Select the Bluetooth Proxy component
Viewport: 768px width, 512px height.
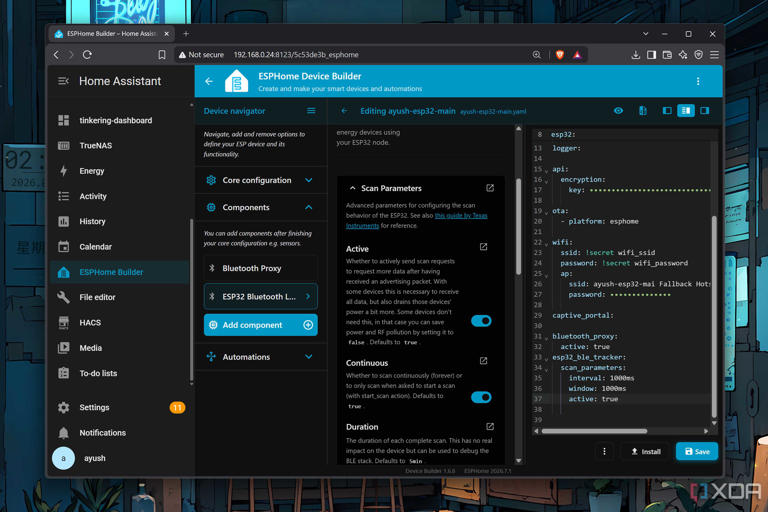pyautogui.click(x=261, y=268)
